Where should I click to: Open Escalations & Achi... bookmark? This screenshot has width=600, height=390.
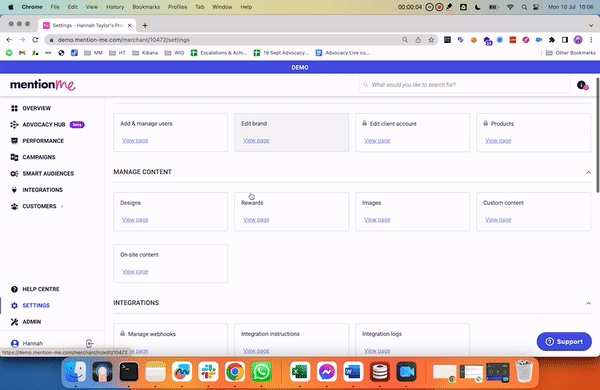(x=219, y=53)
